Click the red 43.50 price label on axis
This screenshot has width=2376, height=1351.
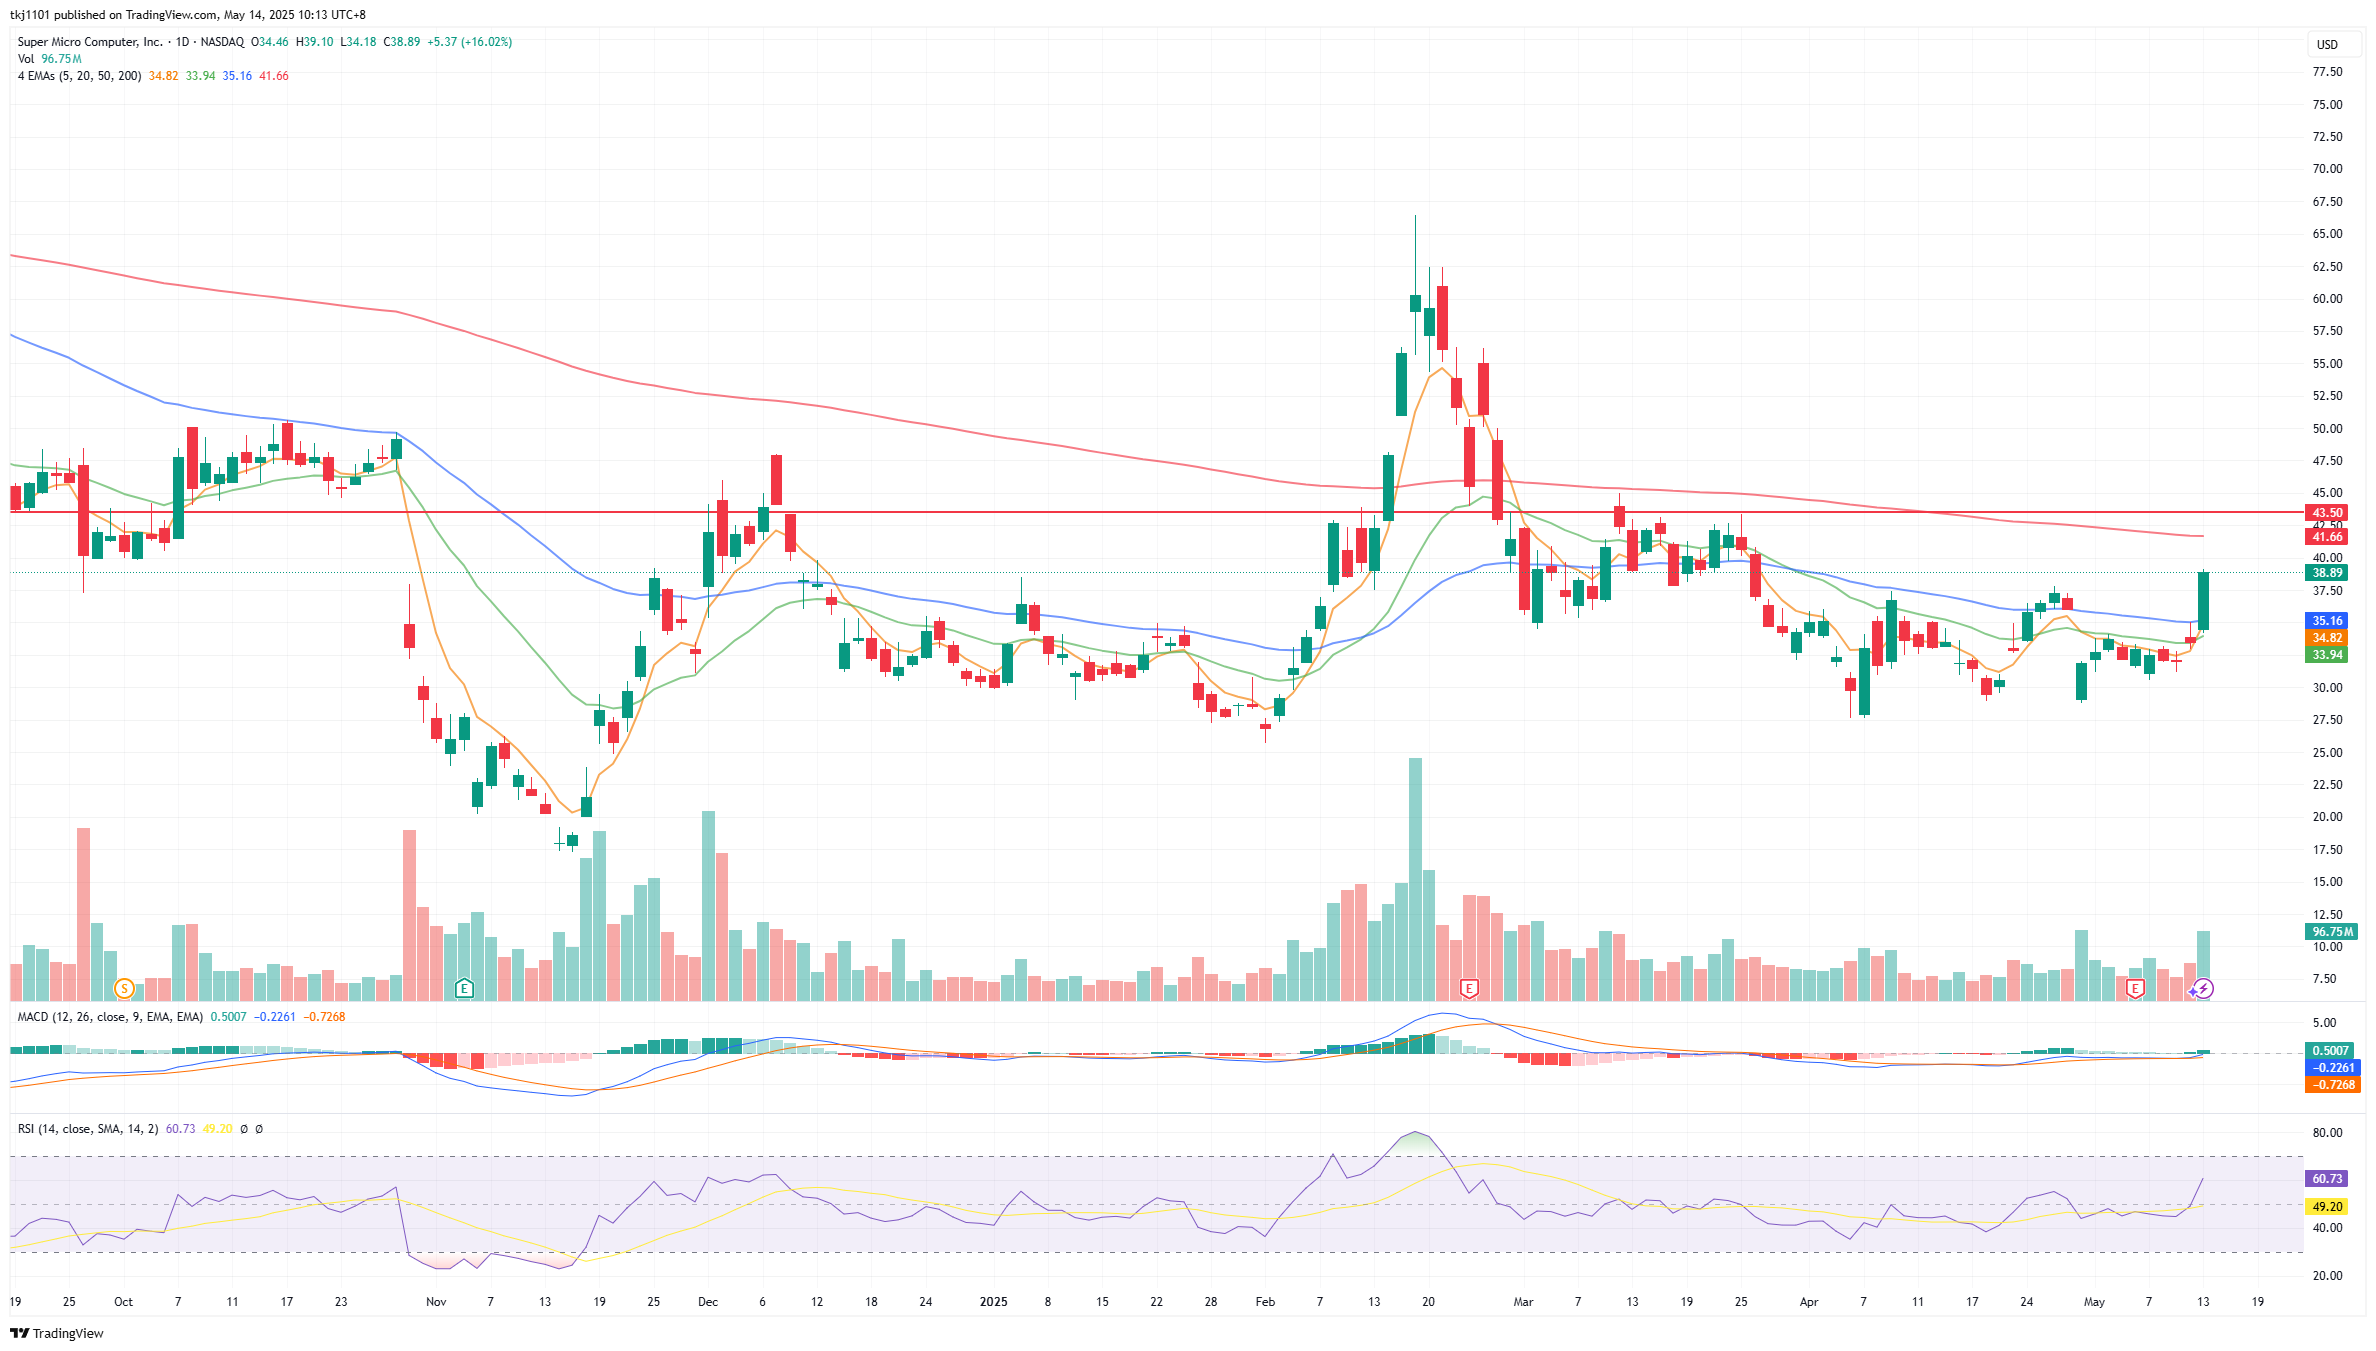(x=2327, y=513)
